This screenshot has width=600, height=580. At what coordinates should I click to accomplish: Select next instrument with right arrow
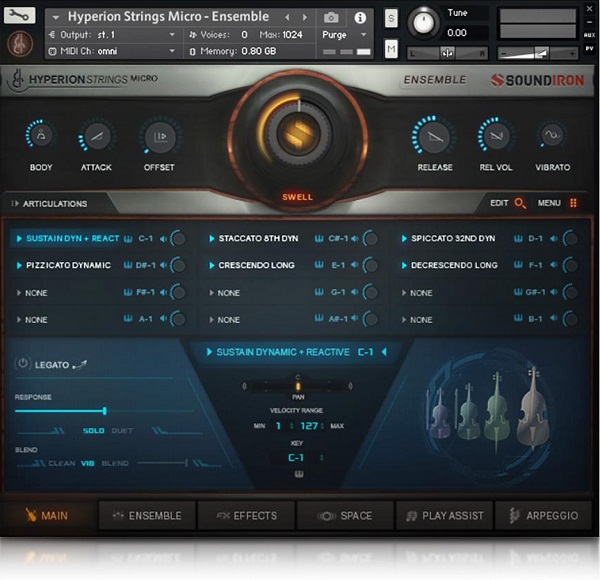(305, 18)
